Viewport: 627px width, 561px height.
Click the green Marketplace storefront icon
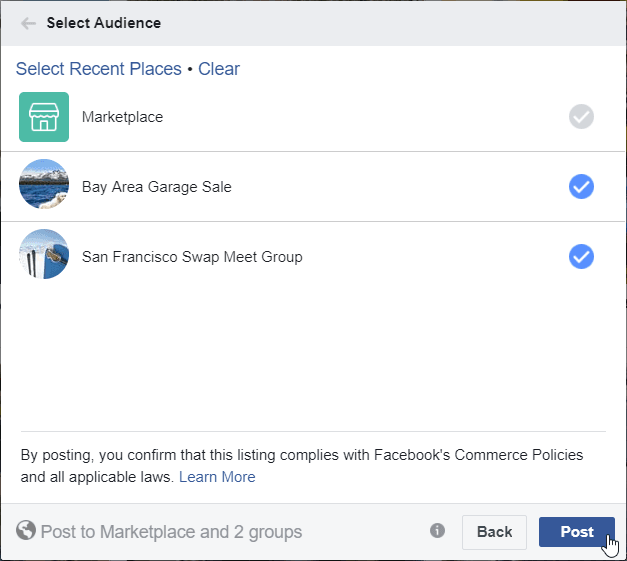tap(44, 117)
